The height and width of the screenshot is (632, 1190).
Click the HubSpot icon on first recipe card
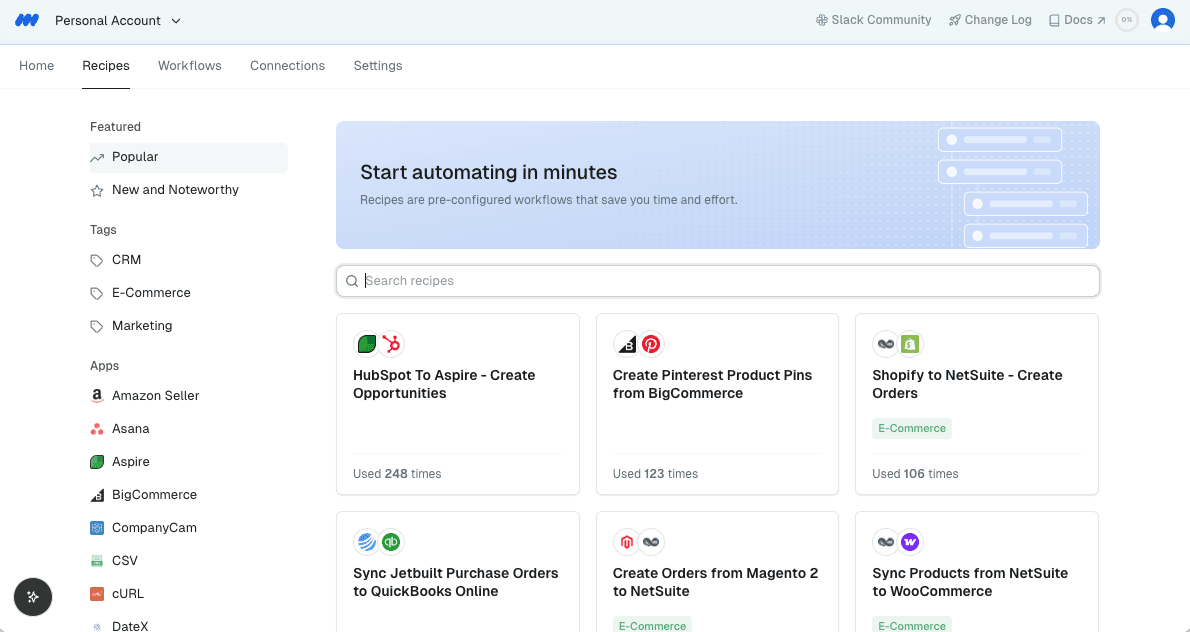[x=392, y=344]
